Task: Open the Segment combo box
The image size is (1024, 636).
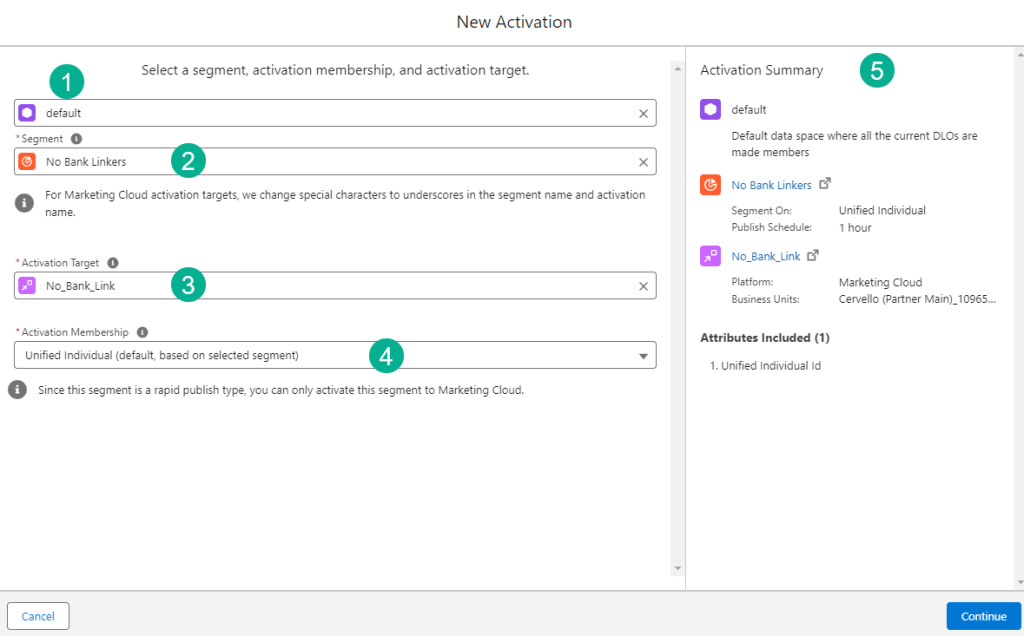Action: 330,162
